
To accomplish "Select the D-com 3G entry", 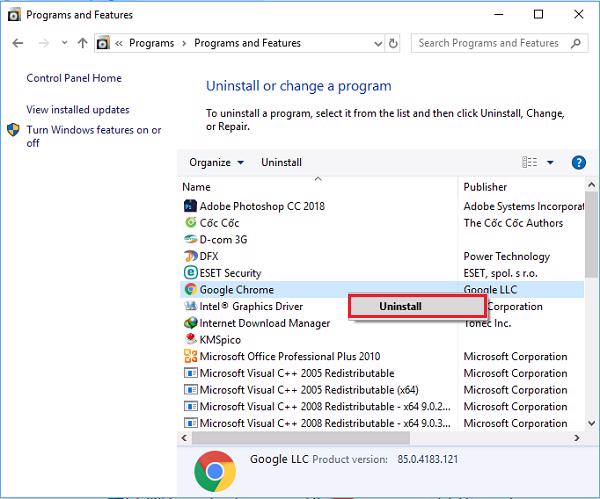I will click(x=223, y=240).
